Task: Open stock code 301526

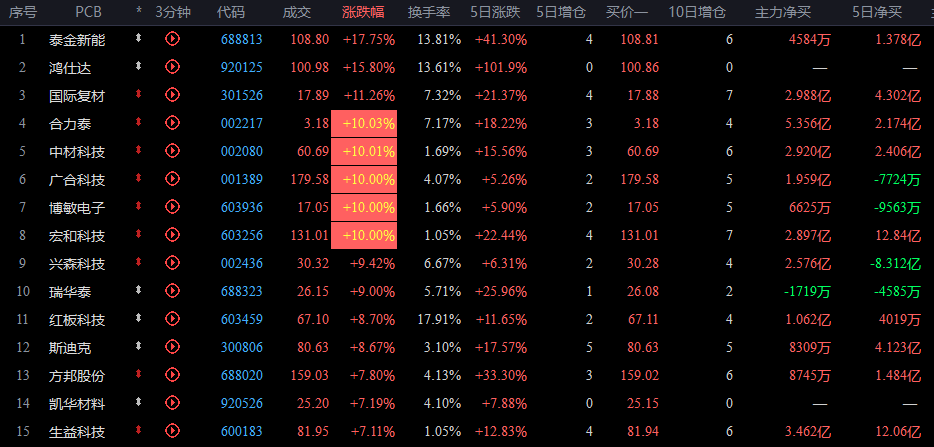Action: click(x=242, y=96)
